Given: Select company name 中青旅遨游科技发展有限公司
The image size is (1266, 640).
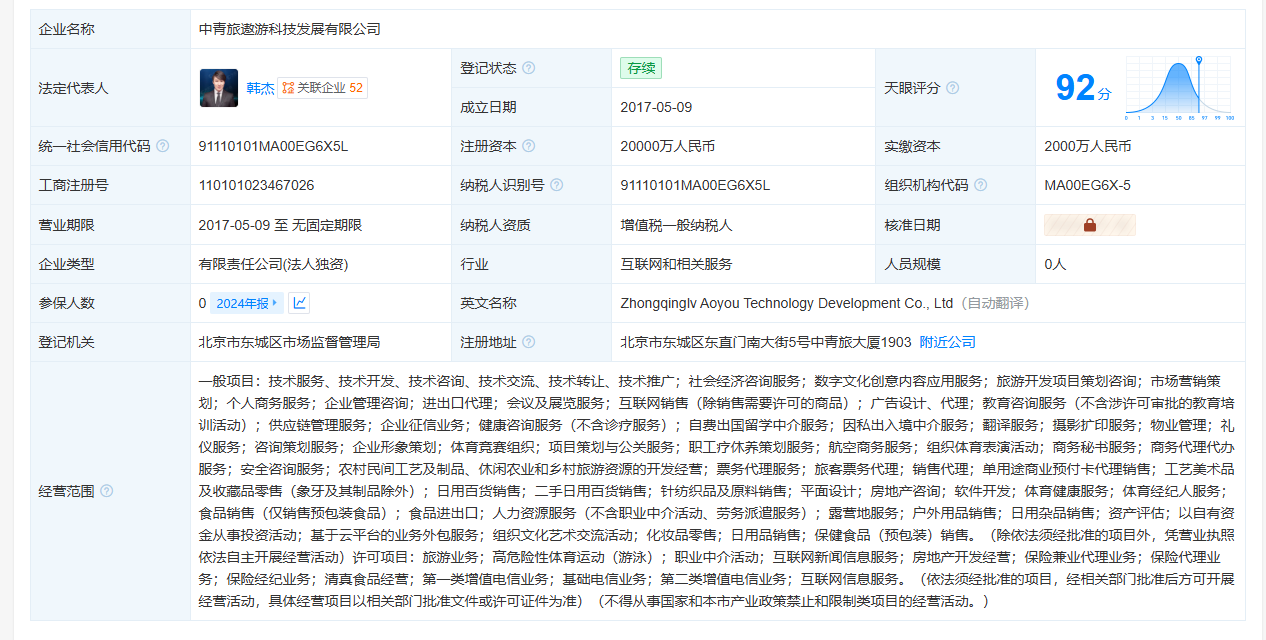Looking at the screenshot, I should (290, 29).
